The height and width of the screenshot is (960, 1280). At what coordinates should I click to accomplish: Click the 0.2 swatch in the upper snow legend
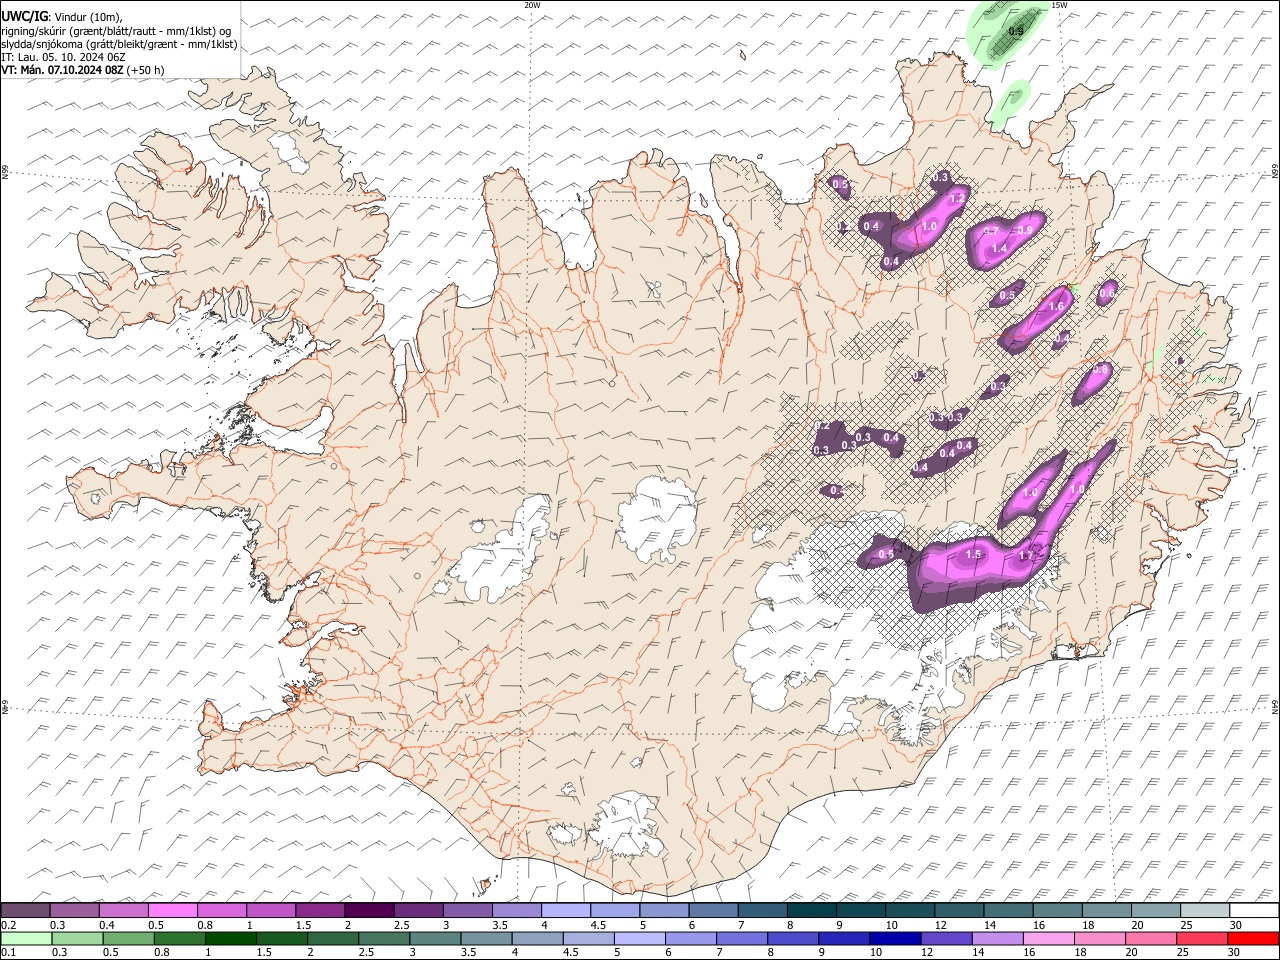point(25,910)
